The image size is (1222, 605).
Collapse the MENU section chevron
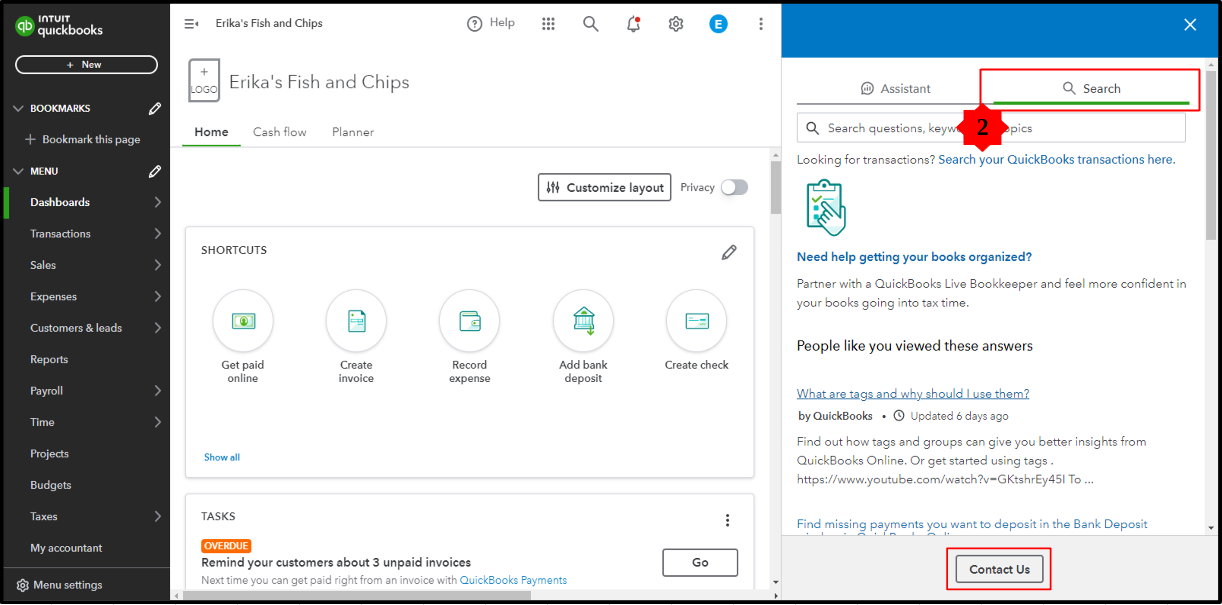(x=18, y=171)
